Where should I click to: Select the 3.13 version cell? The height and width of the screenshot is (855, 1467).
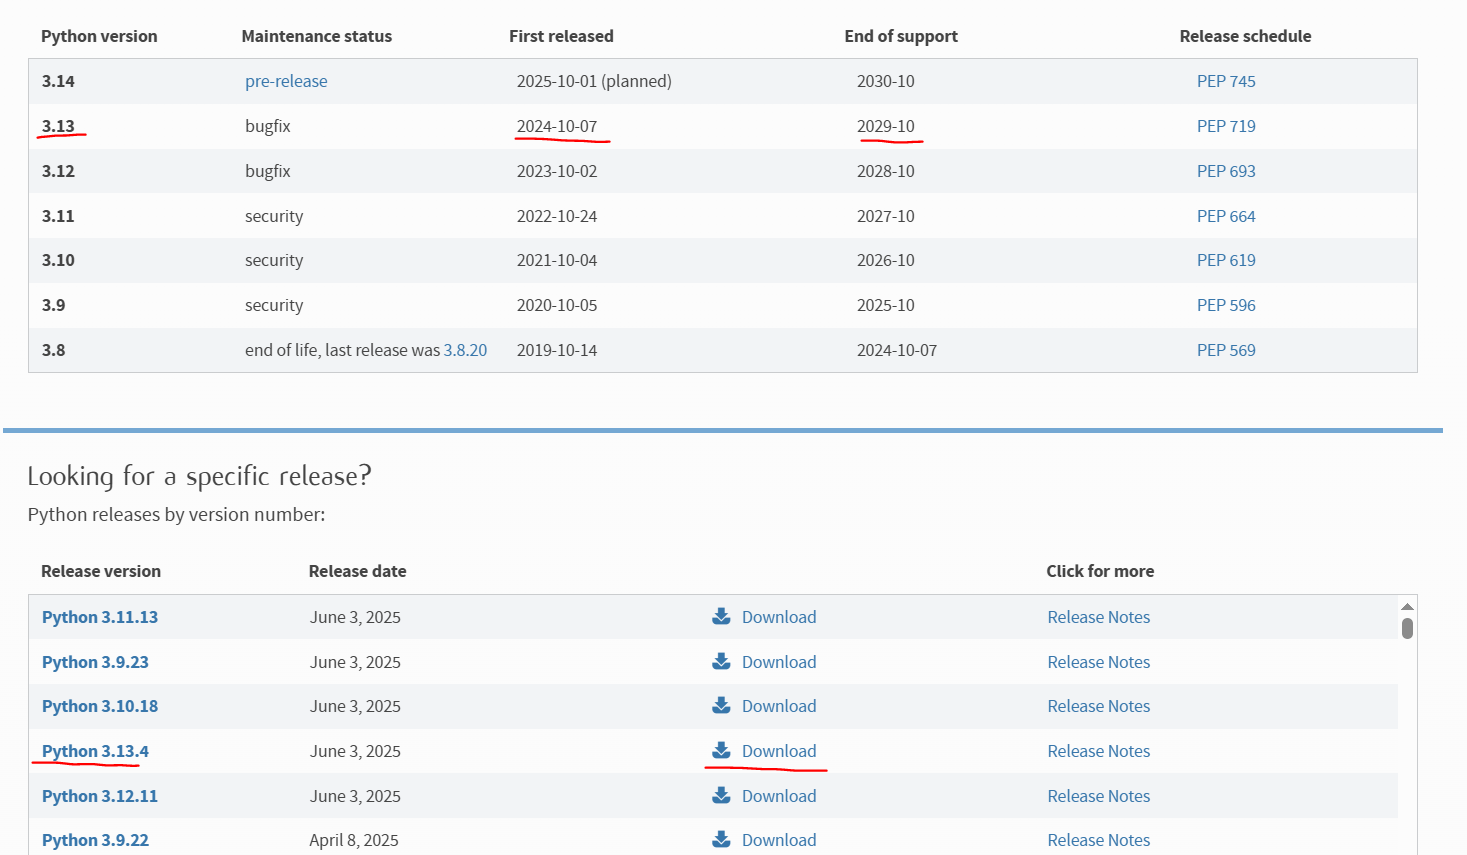tap(58, 126)
